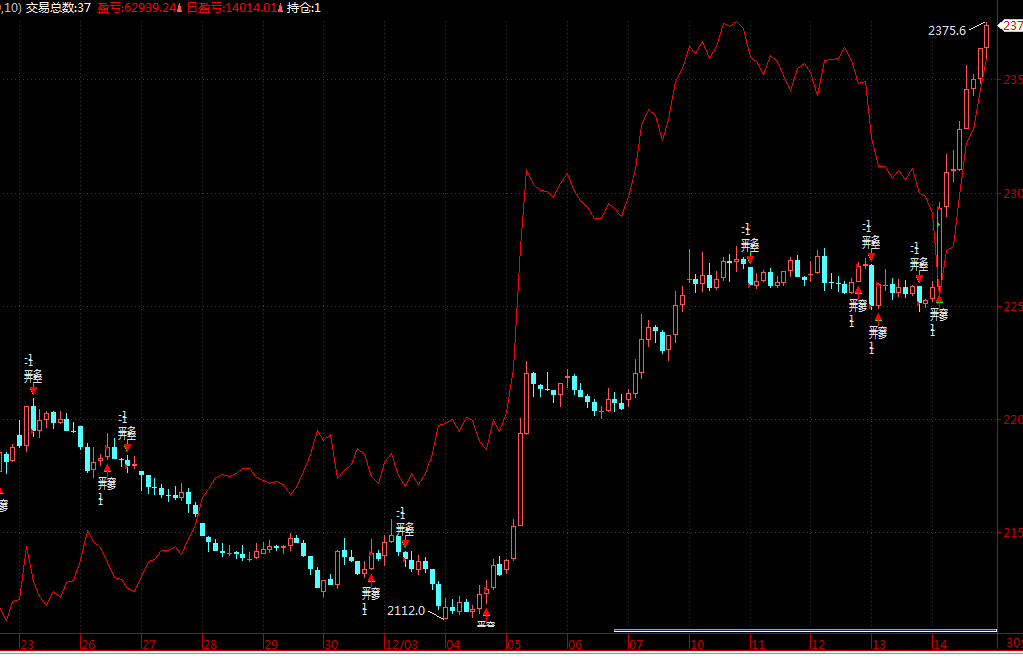Click the latest-price tag on the price axis
This screenshot has height=657, width=1023.
[x=1011, y=25]
